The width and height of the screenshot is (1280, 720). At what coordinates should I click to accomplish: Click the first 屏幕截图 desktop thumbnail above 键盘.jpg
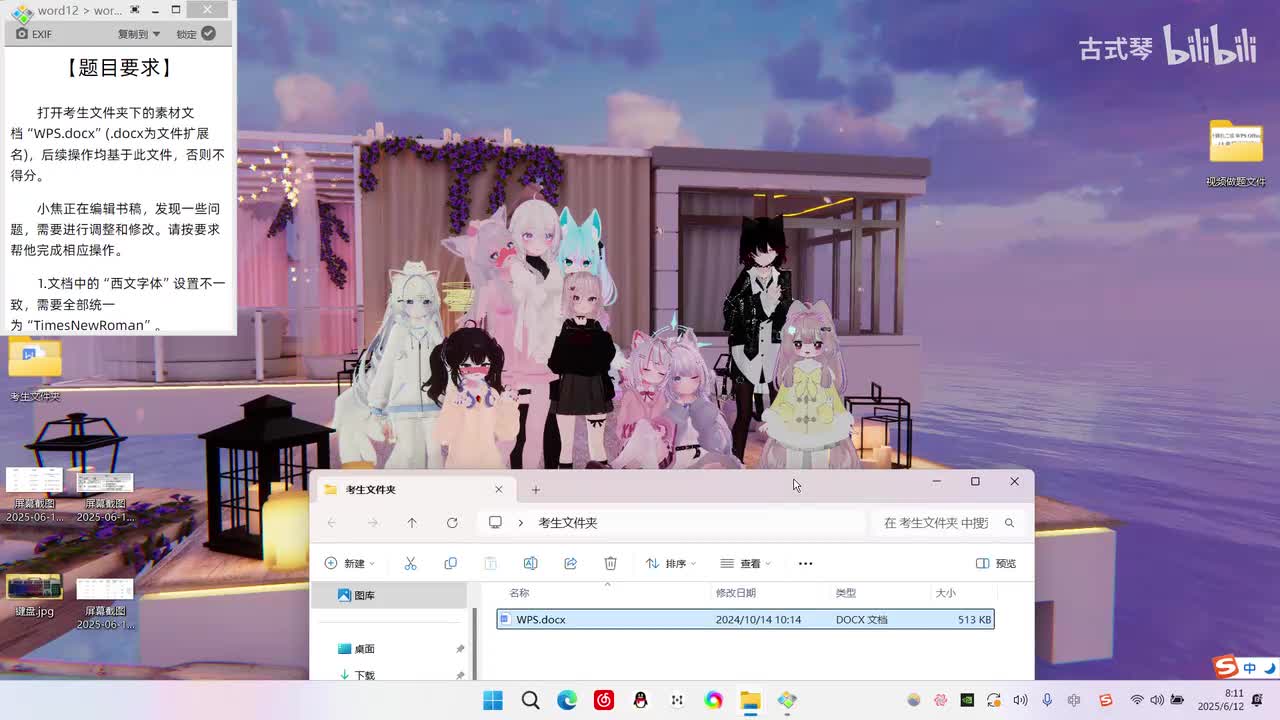point(34,496)
